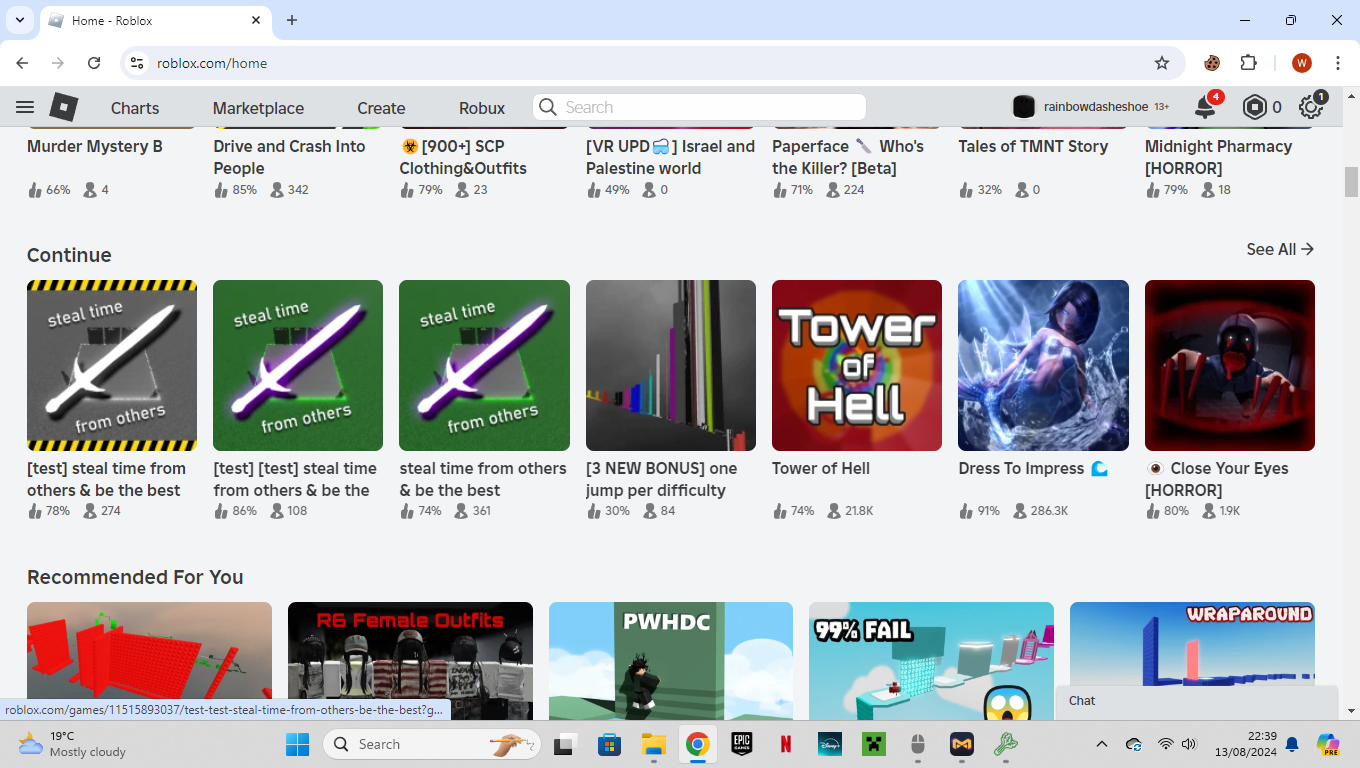Open a new browser tab
This screenshot has width=1360, height=768.
click(x=292, y=20)
